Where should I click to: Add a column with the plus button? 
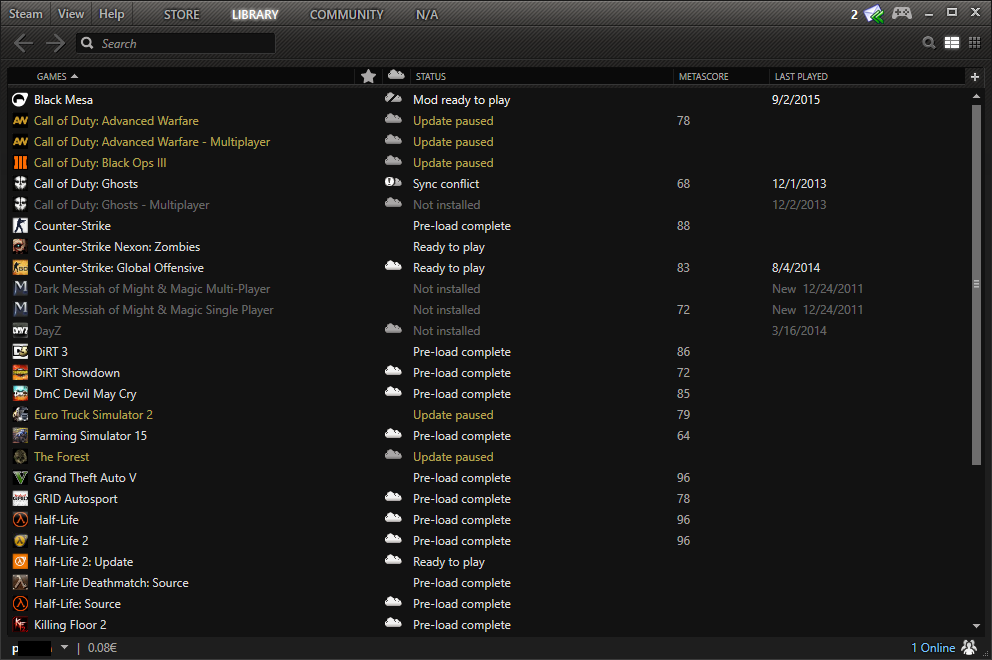pos(975,76)
